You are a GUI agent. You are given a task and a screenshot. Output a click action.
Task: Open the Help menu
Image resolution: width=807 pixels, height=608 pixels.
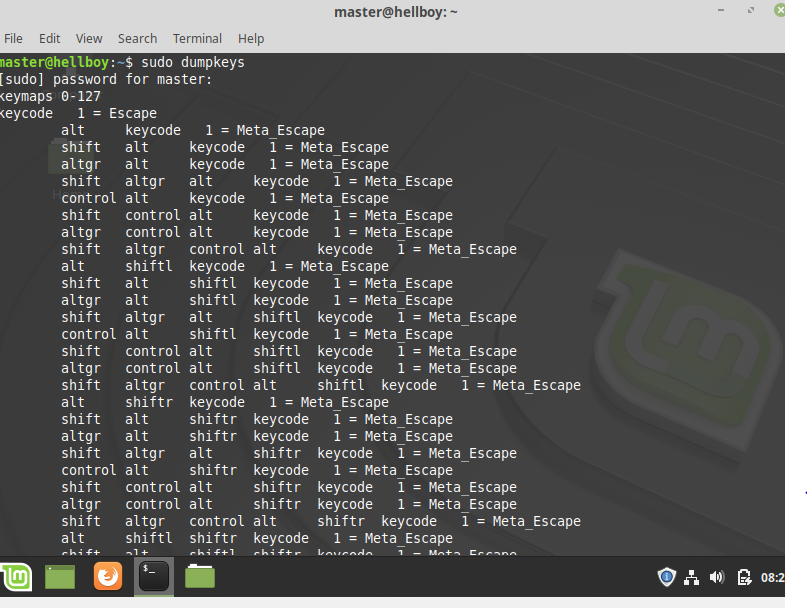click(x=251, y=39)
